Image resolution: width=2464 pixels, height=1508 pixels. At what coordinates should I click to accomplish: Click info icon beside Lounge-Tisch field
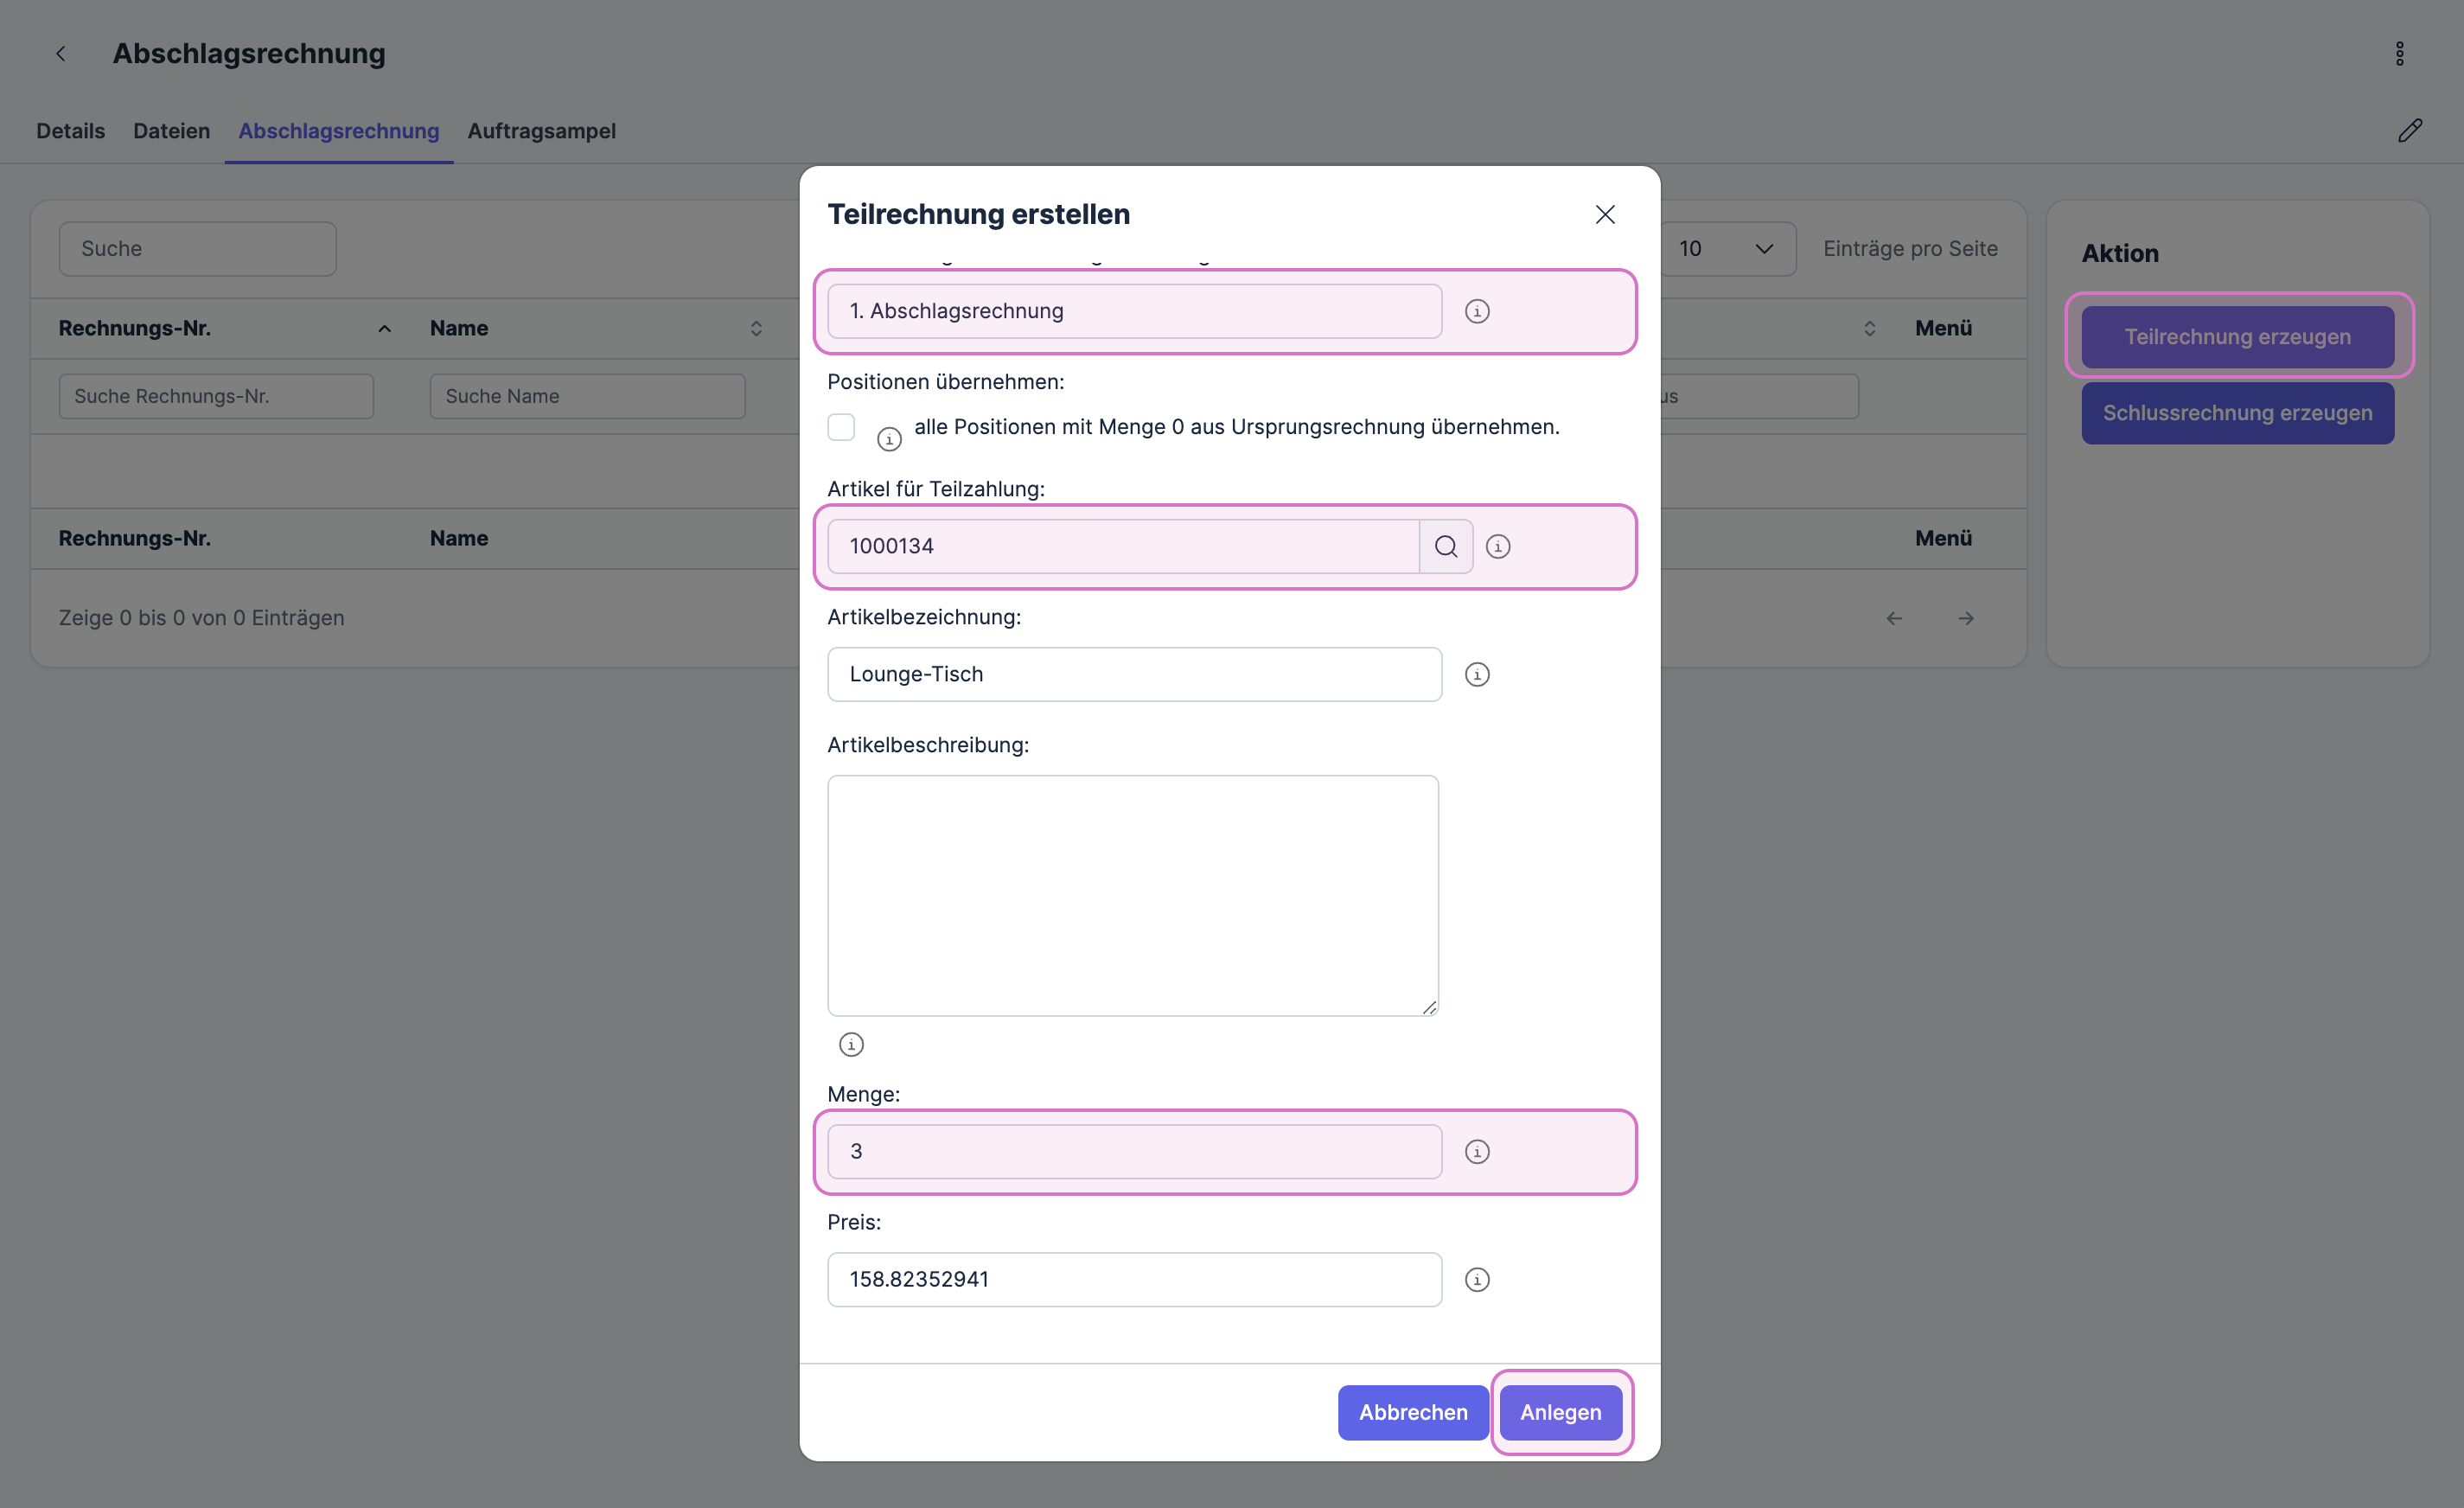coord(1476,674)
